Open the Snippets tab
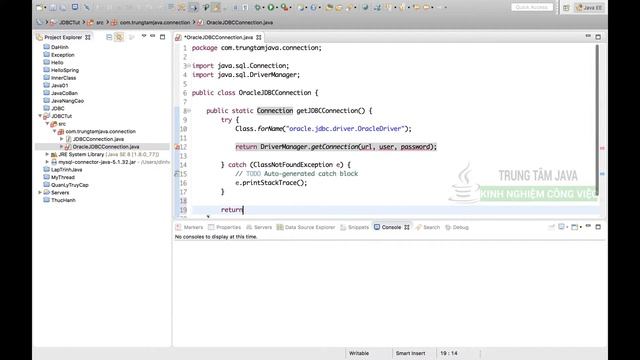This screenshot has height=360, width=640. point(354,227)
